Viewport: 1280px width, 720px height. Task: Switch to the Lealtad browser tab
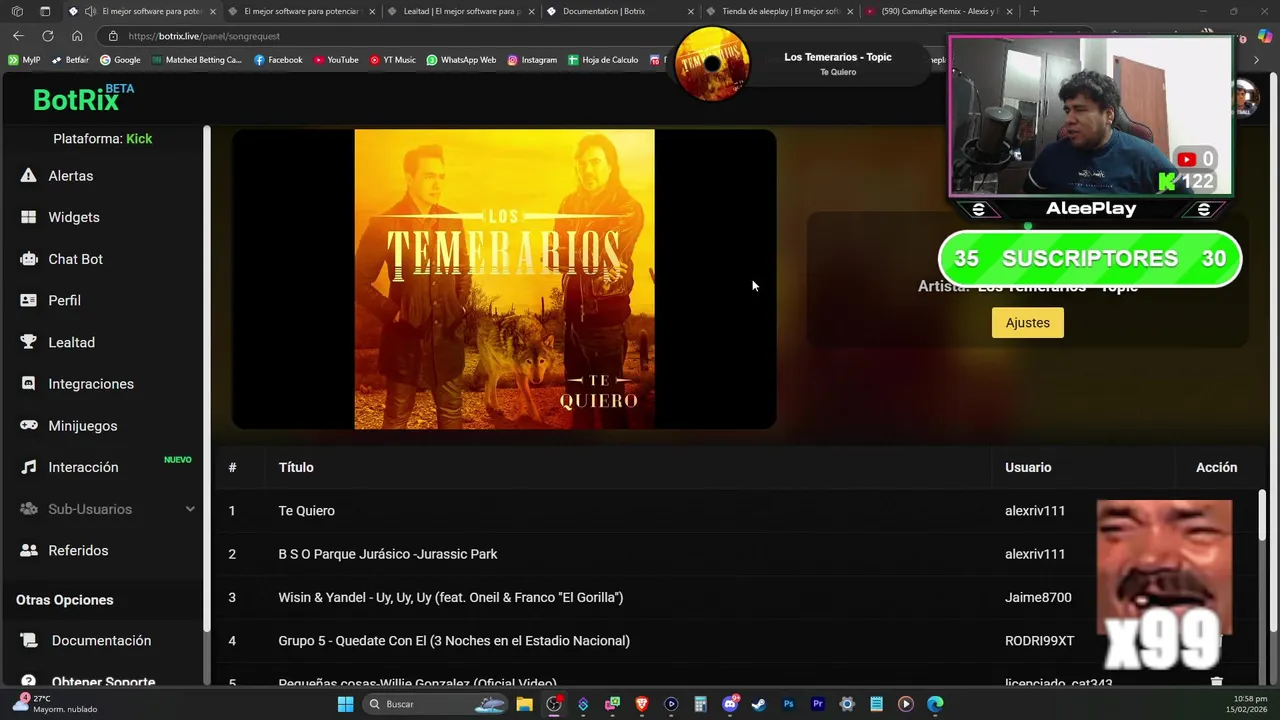pyautogui.click(x=461, y=11)
